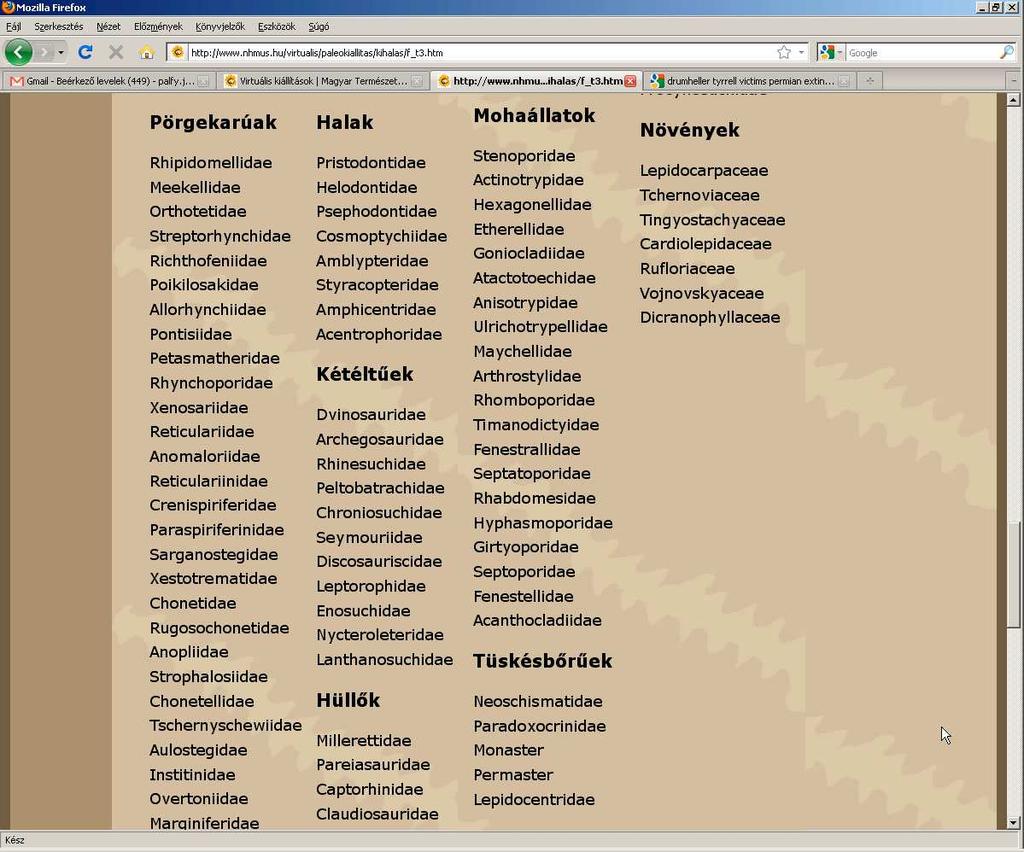Viewport: 1024px width, 852px height.
Task: Click the Lepidocentridae entry
Action: click(534, 799)
